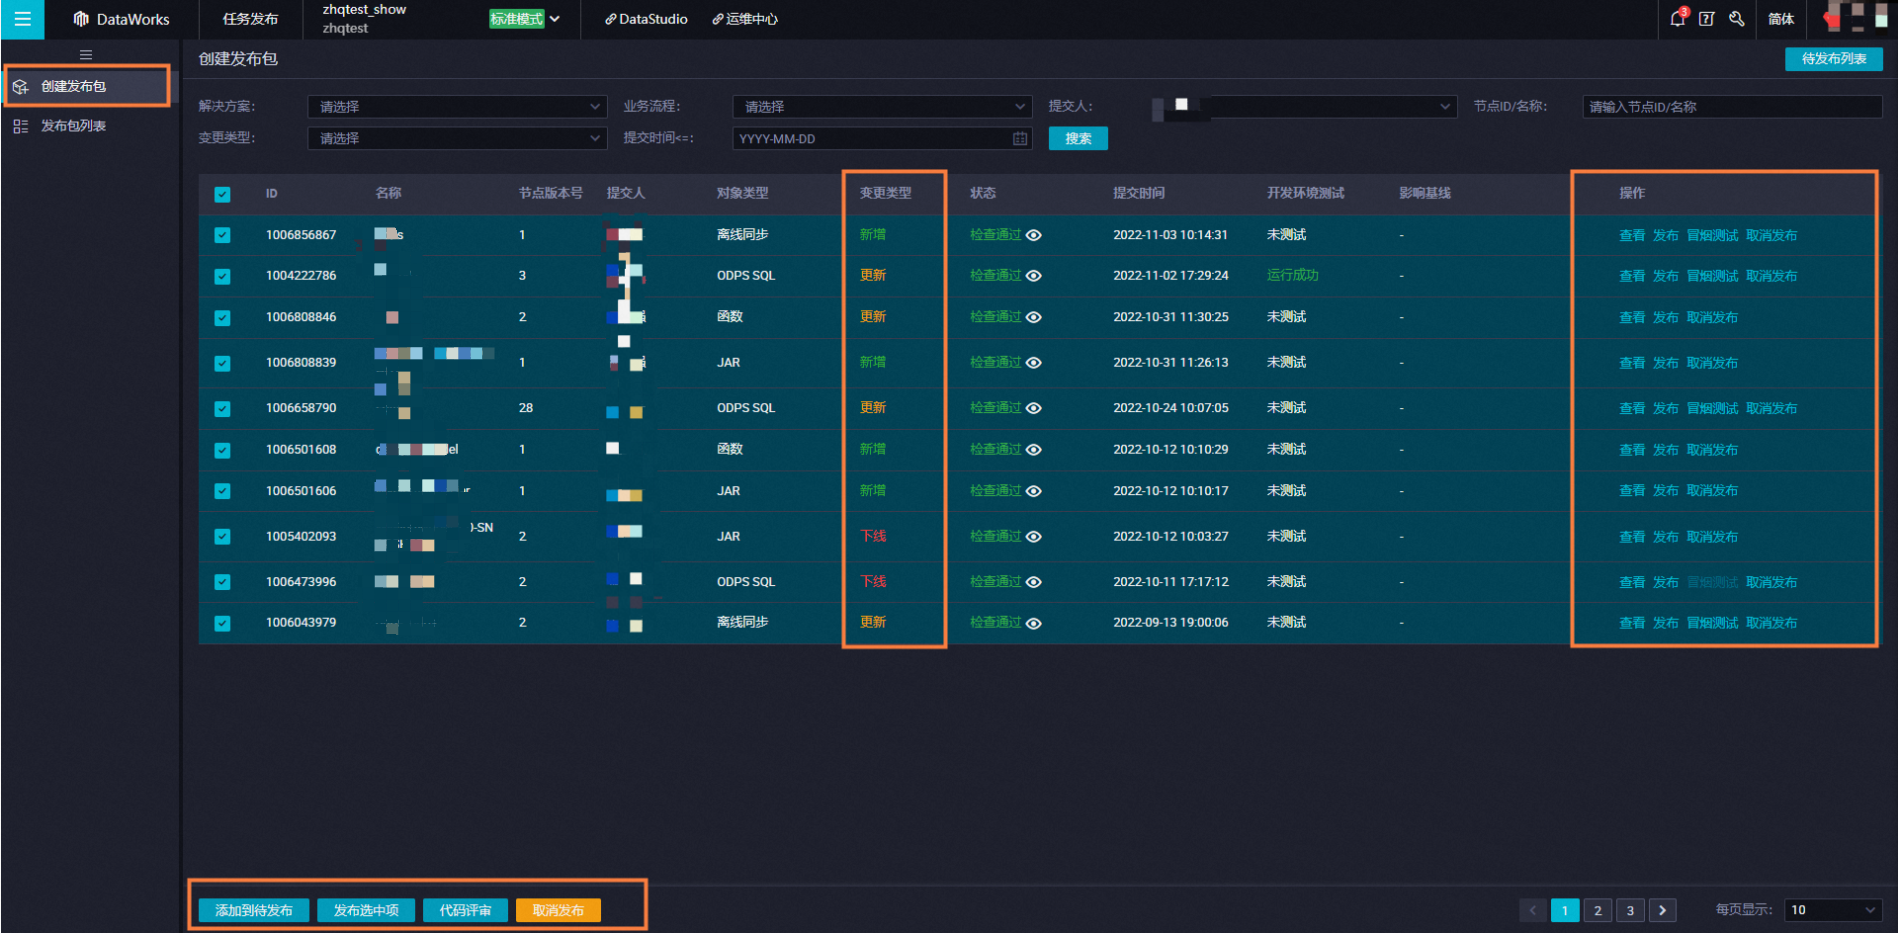Toggle the select-all checkbox in the table header
1898x933 pixels.
pyautogui.click(x=222, y=194)
